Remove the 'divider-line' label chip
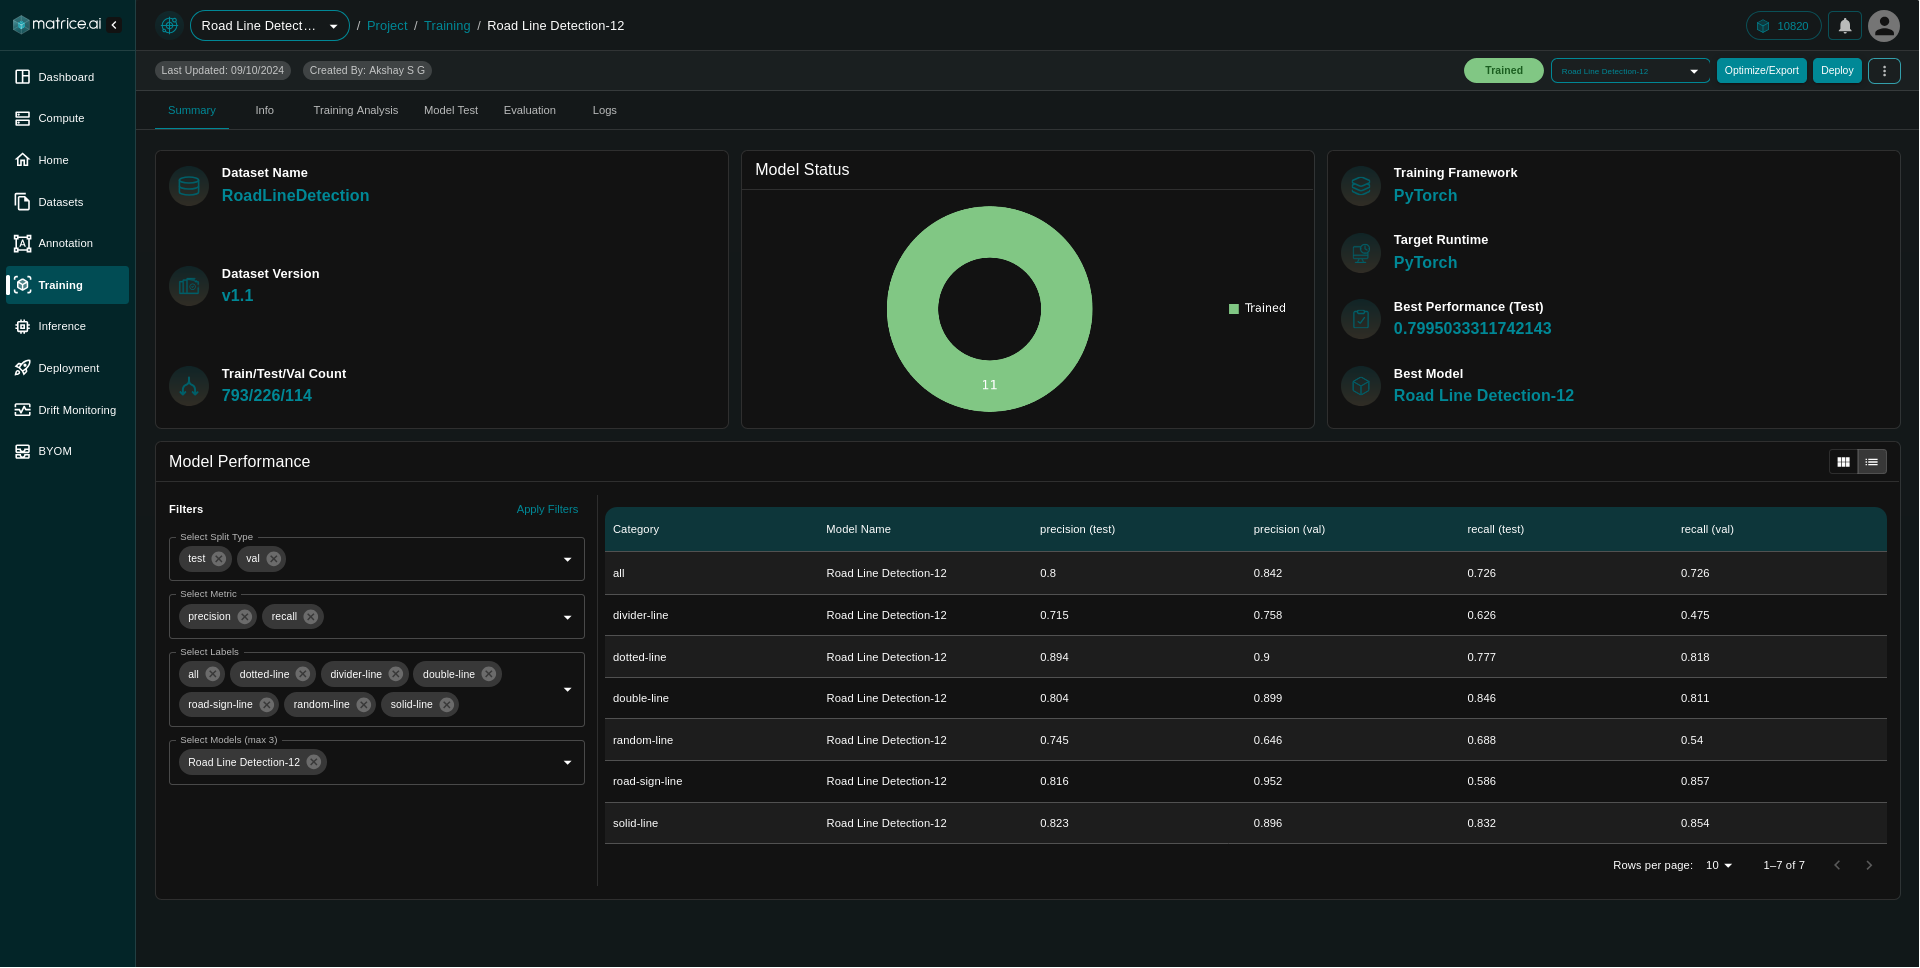The width and height of the screenshot is (1920, 968). click(396, 674)
